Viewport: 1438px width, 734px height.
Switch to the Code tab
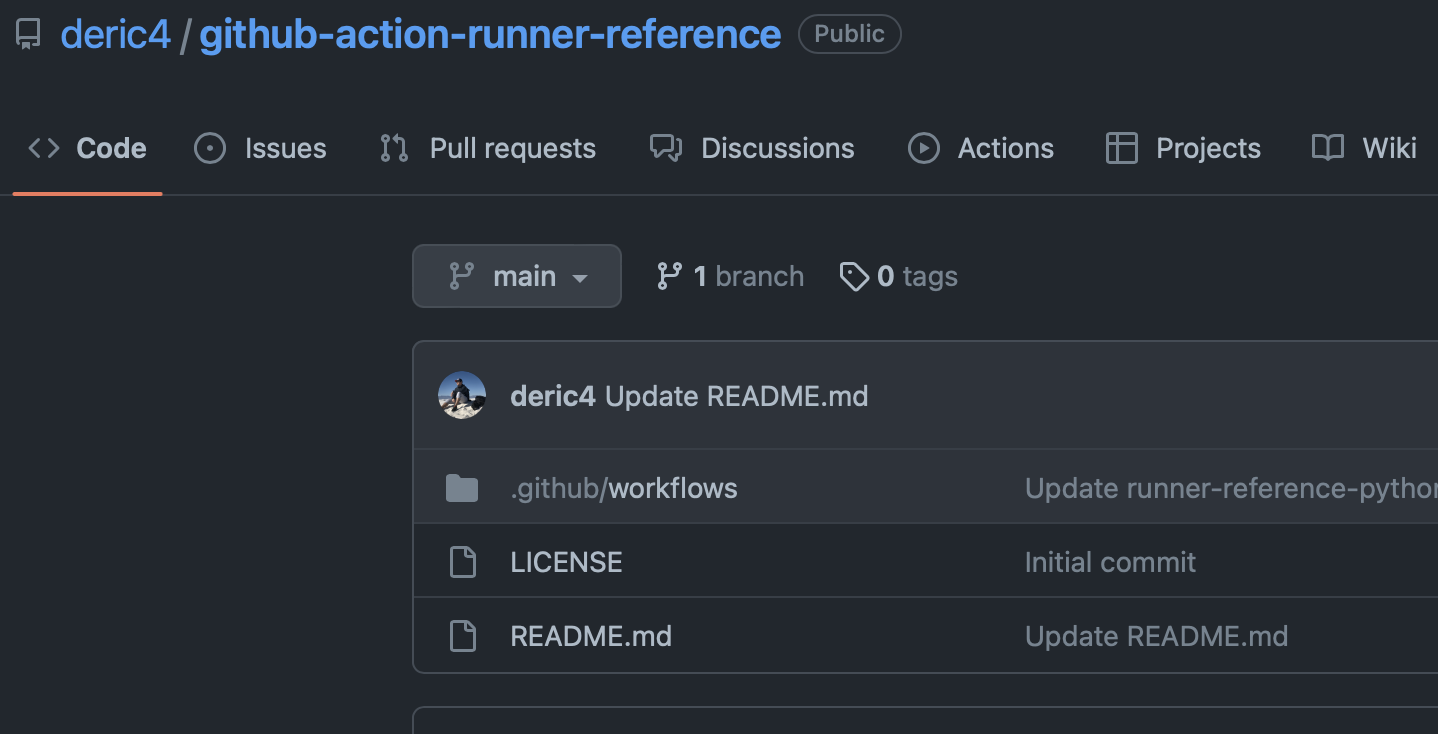[87, 149]
